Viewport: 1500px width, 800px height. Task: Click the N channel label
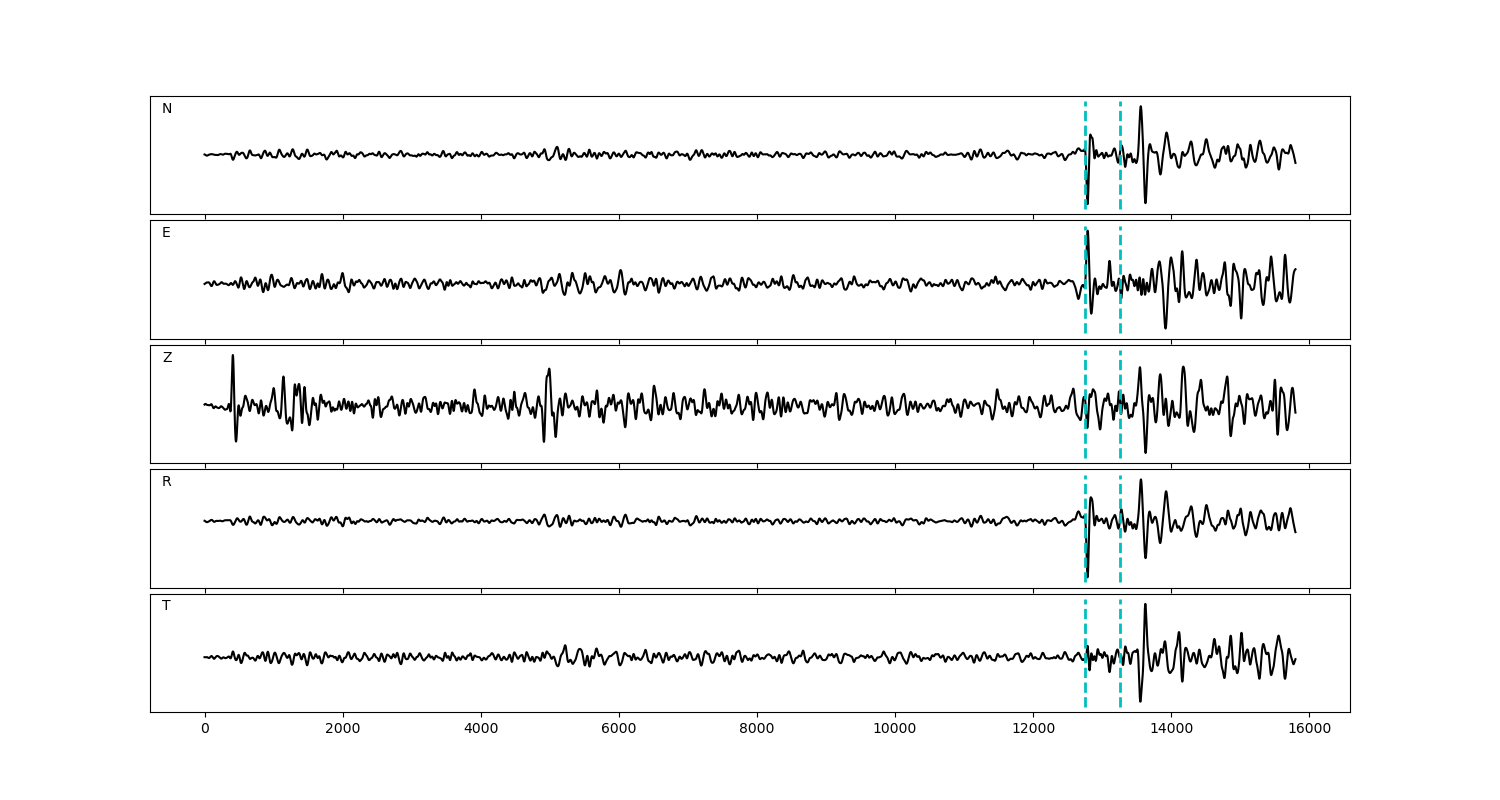pos(167,109)
